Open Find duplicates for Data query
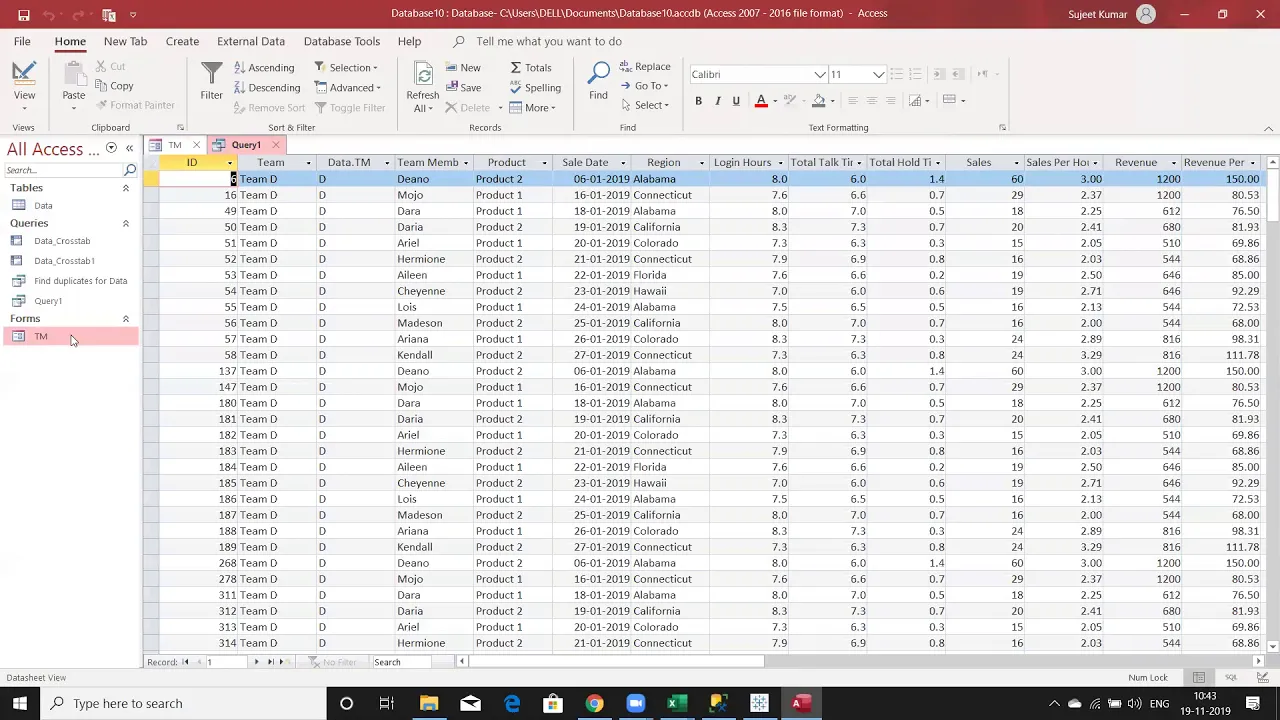This screenshot has height=720, width=1280. click(x=80, y=281)
